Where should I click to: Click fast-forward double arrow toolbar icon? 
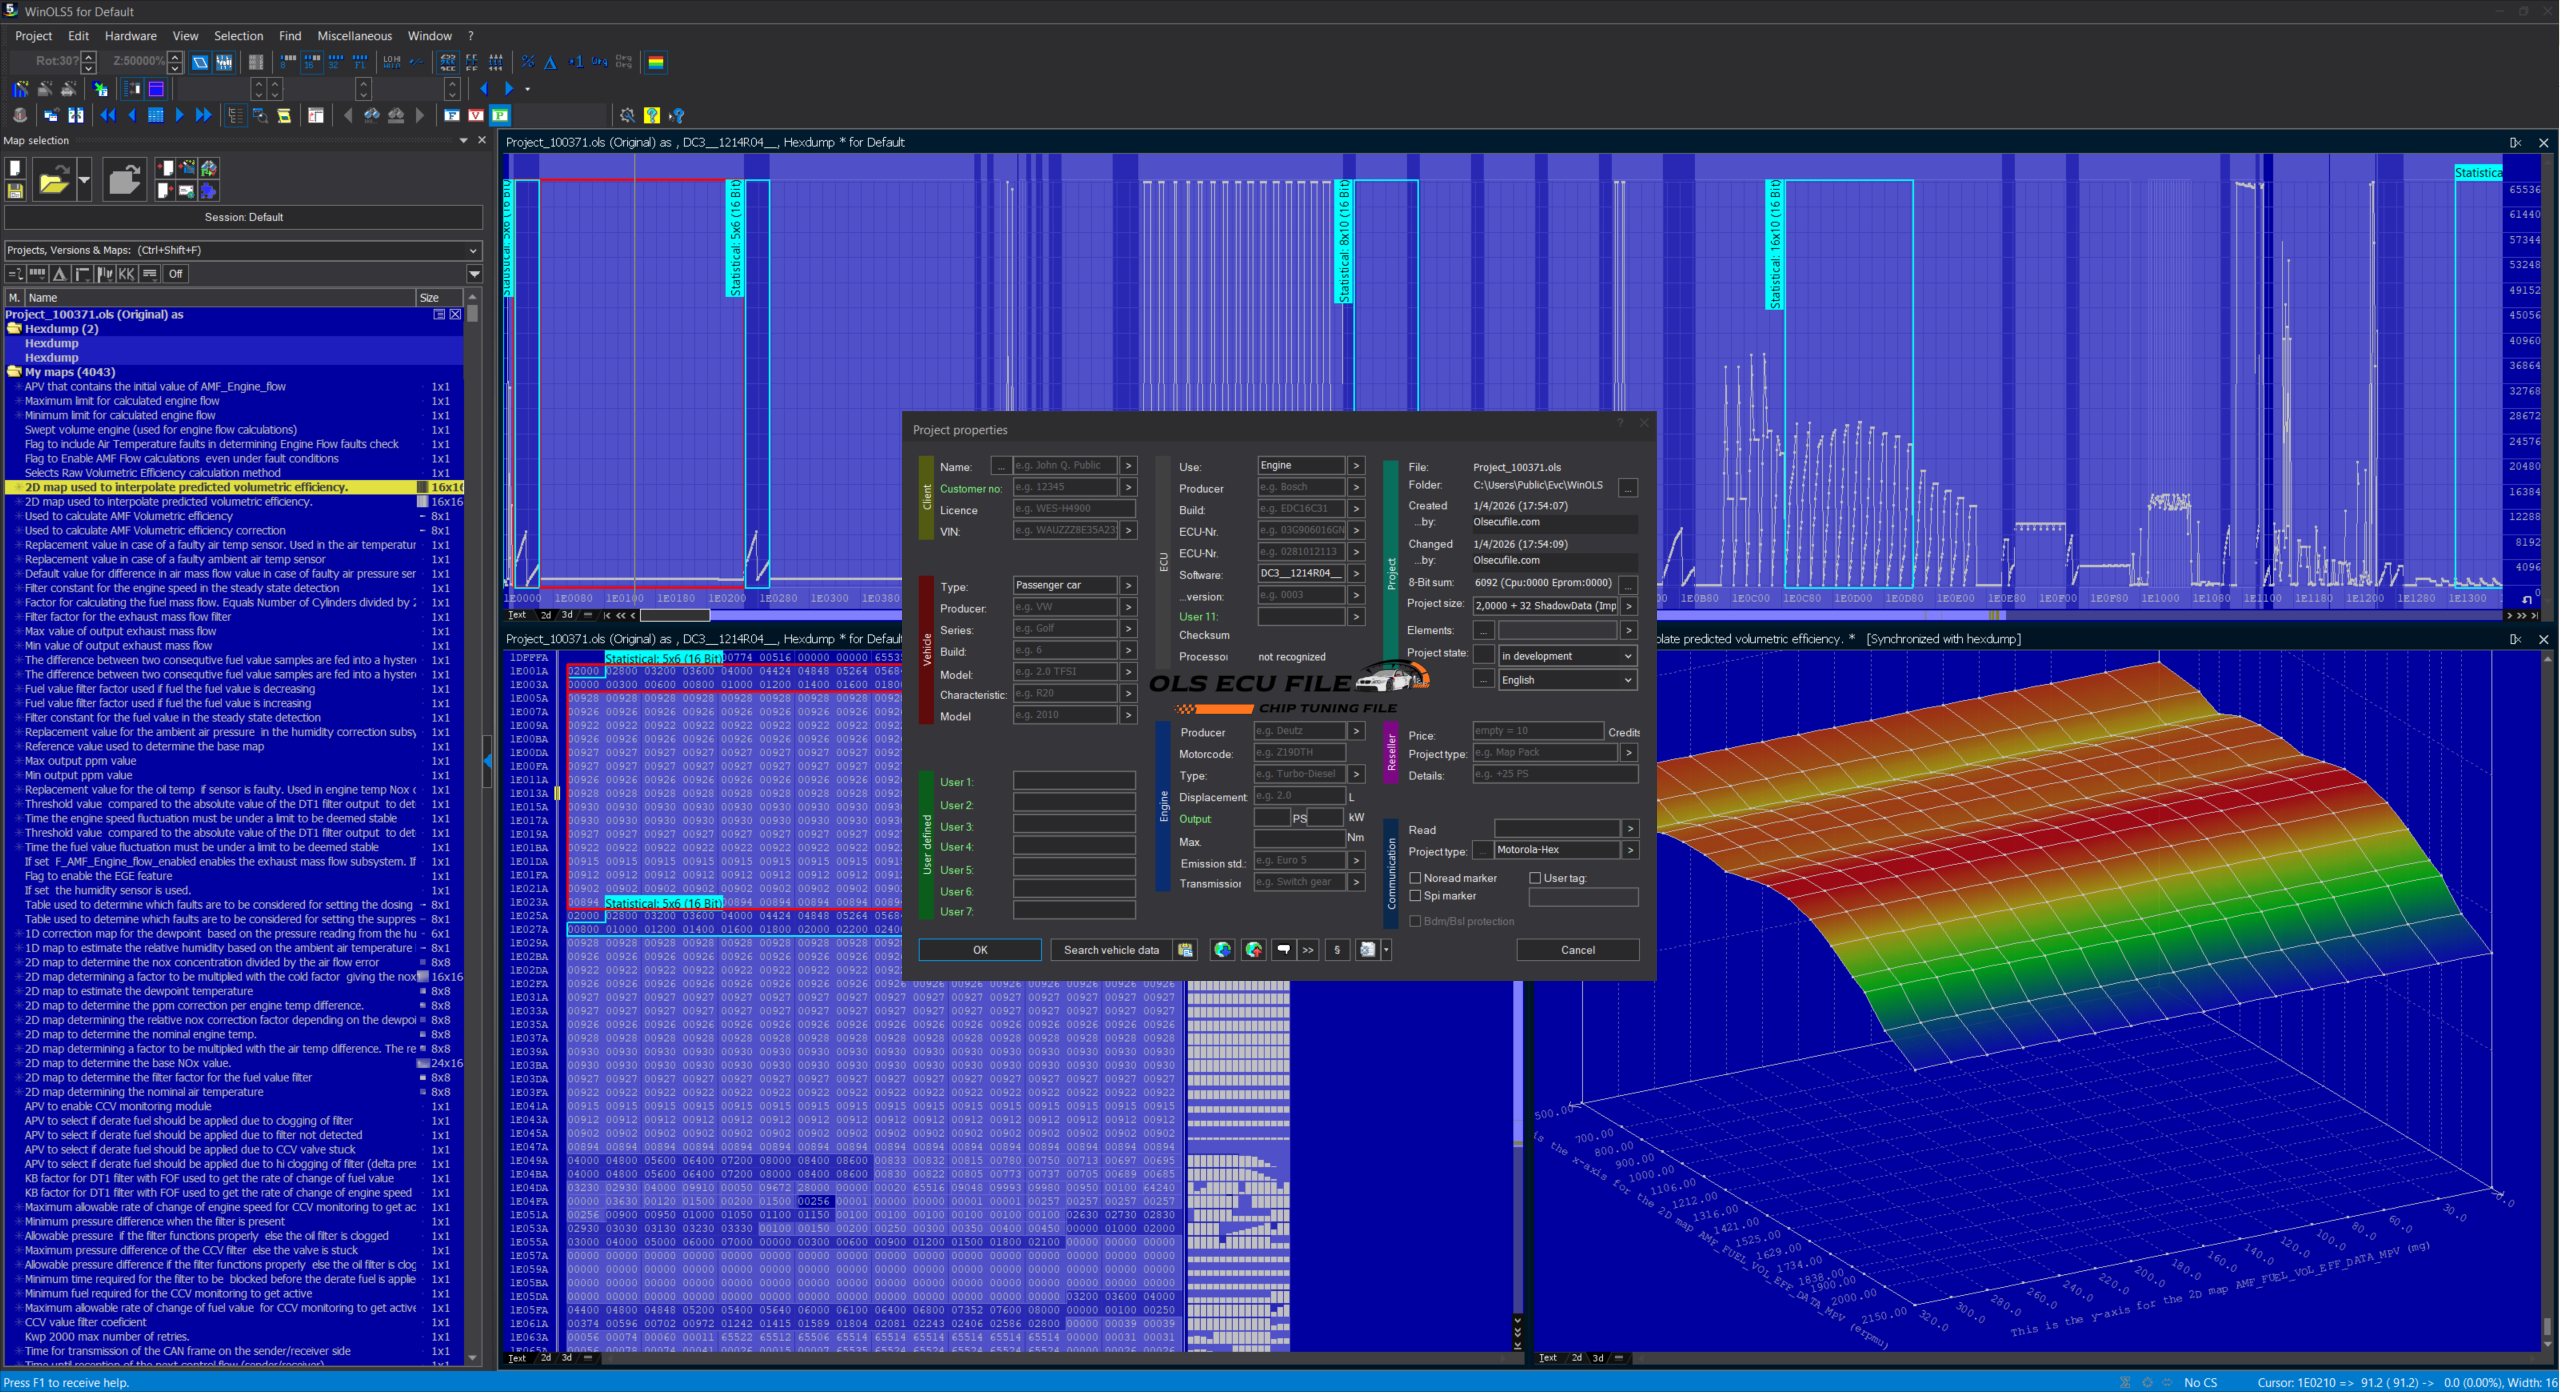[x=203, y=115]
